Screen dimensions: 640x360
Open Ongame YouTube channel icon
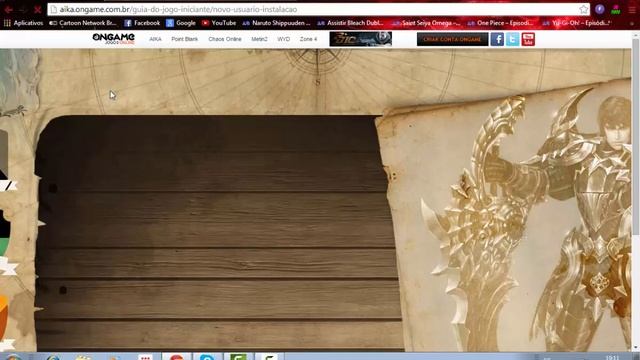coord(528,39)
